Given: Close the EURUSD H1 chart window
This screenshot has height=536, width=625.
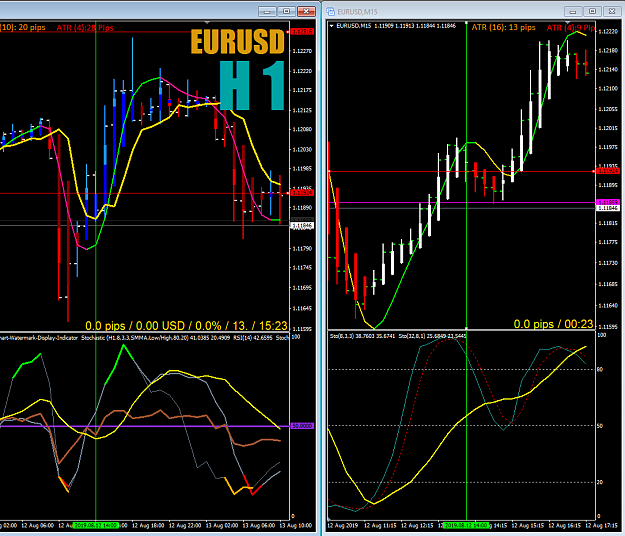Looking at the screenshot, I should pyautogui.click(x=306, y=12).
